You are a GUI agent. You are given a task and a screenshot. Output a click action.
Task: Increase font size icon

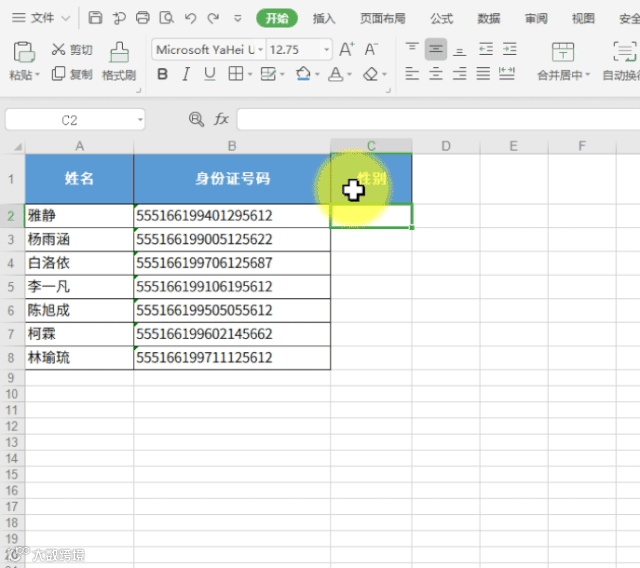pyautogui.click(x=347, y=49)
